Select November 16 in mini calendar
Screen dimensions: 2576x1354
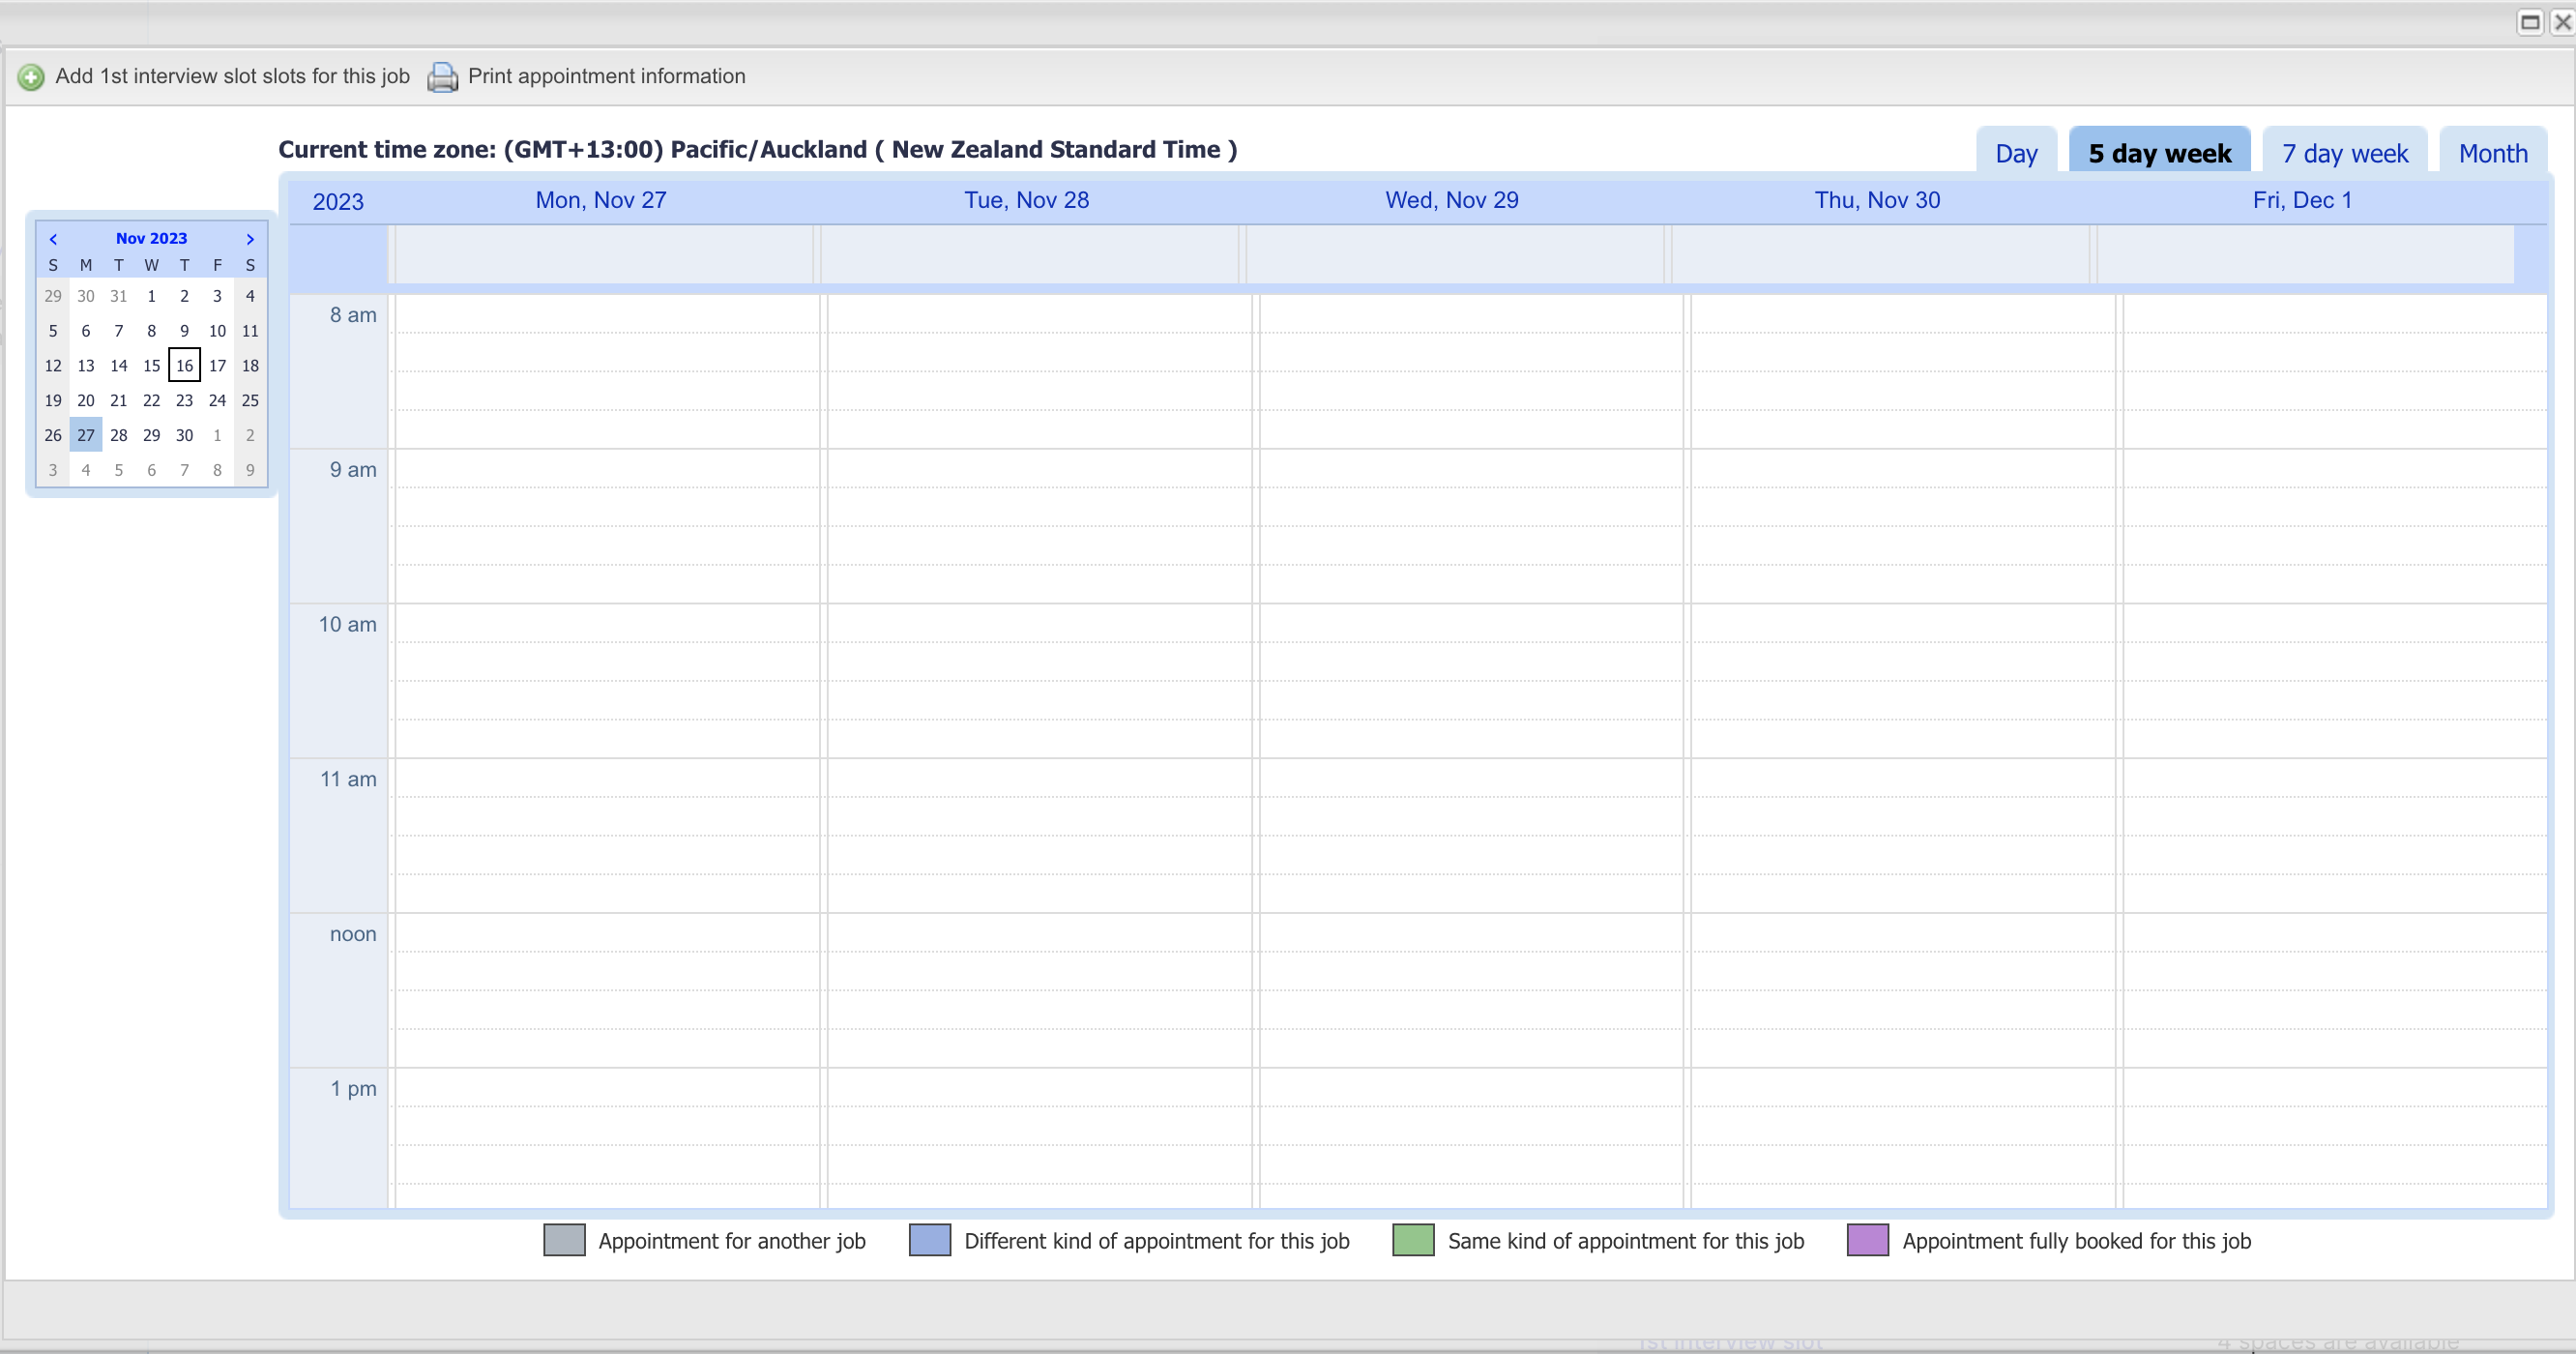[184, 366]
